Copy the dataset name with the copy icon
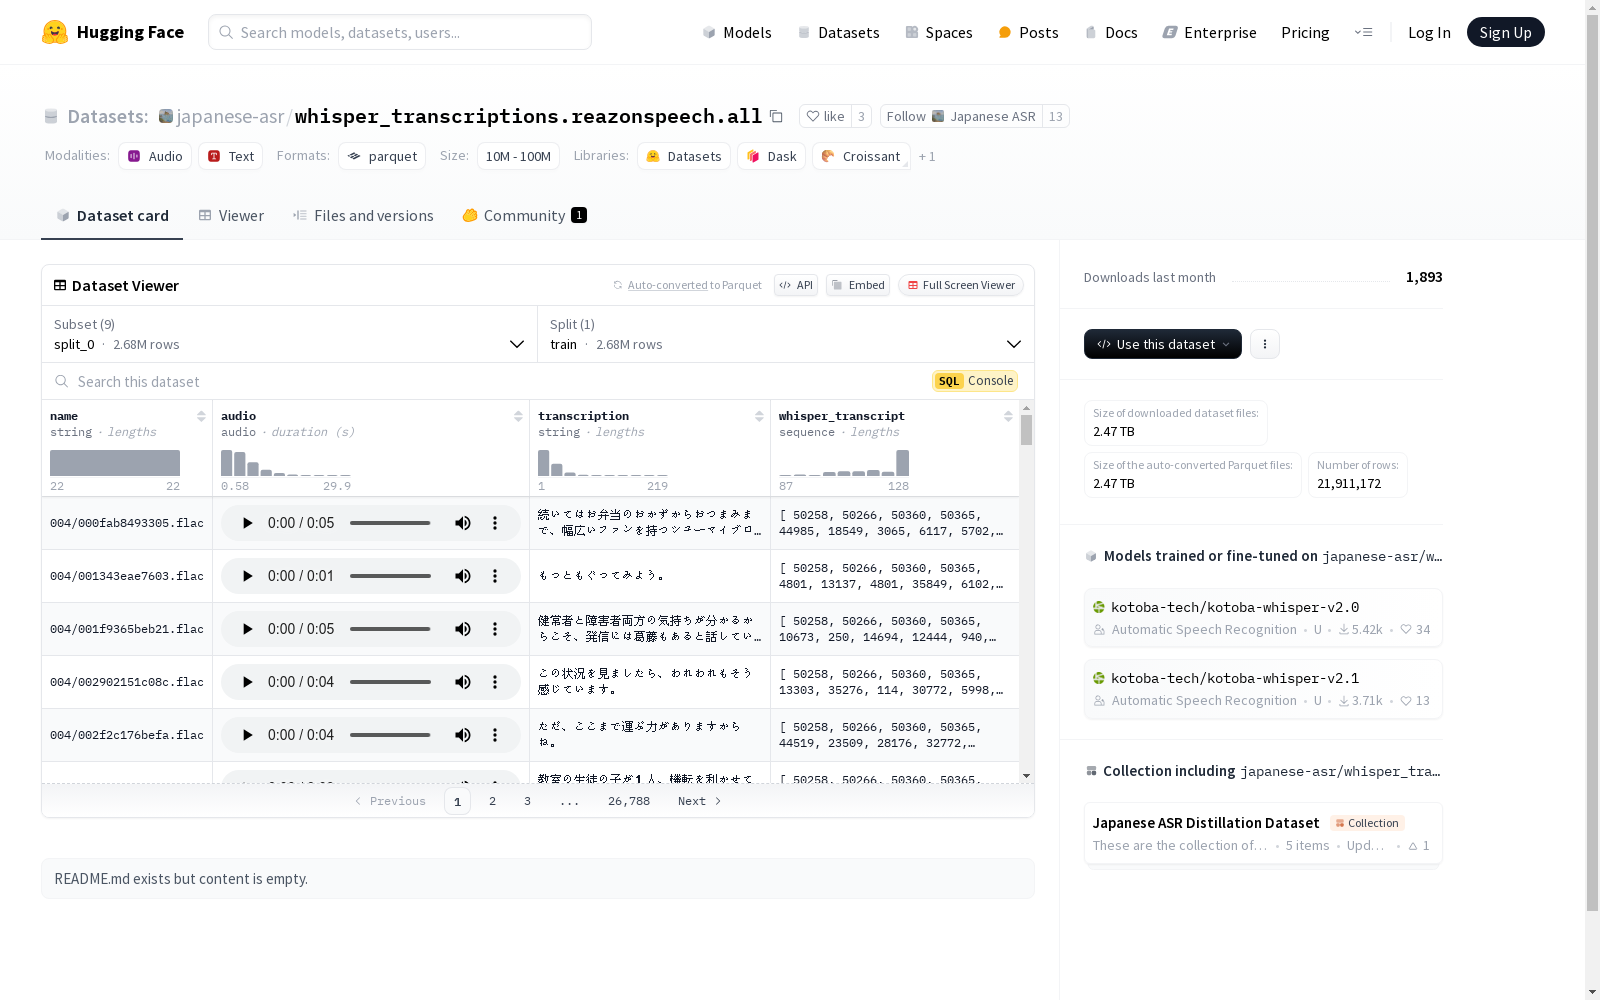The width and height of the screenshot is (1600, 1000). pos(776,116)
